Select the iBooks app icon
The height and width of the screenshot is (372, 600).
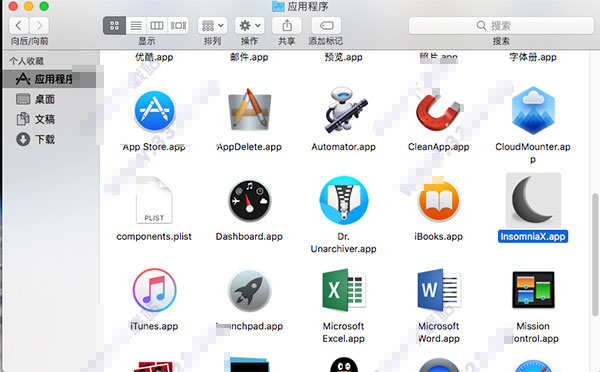point(439,200)
